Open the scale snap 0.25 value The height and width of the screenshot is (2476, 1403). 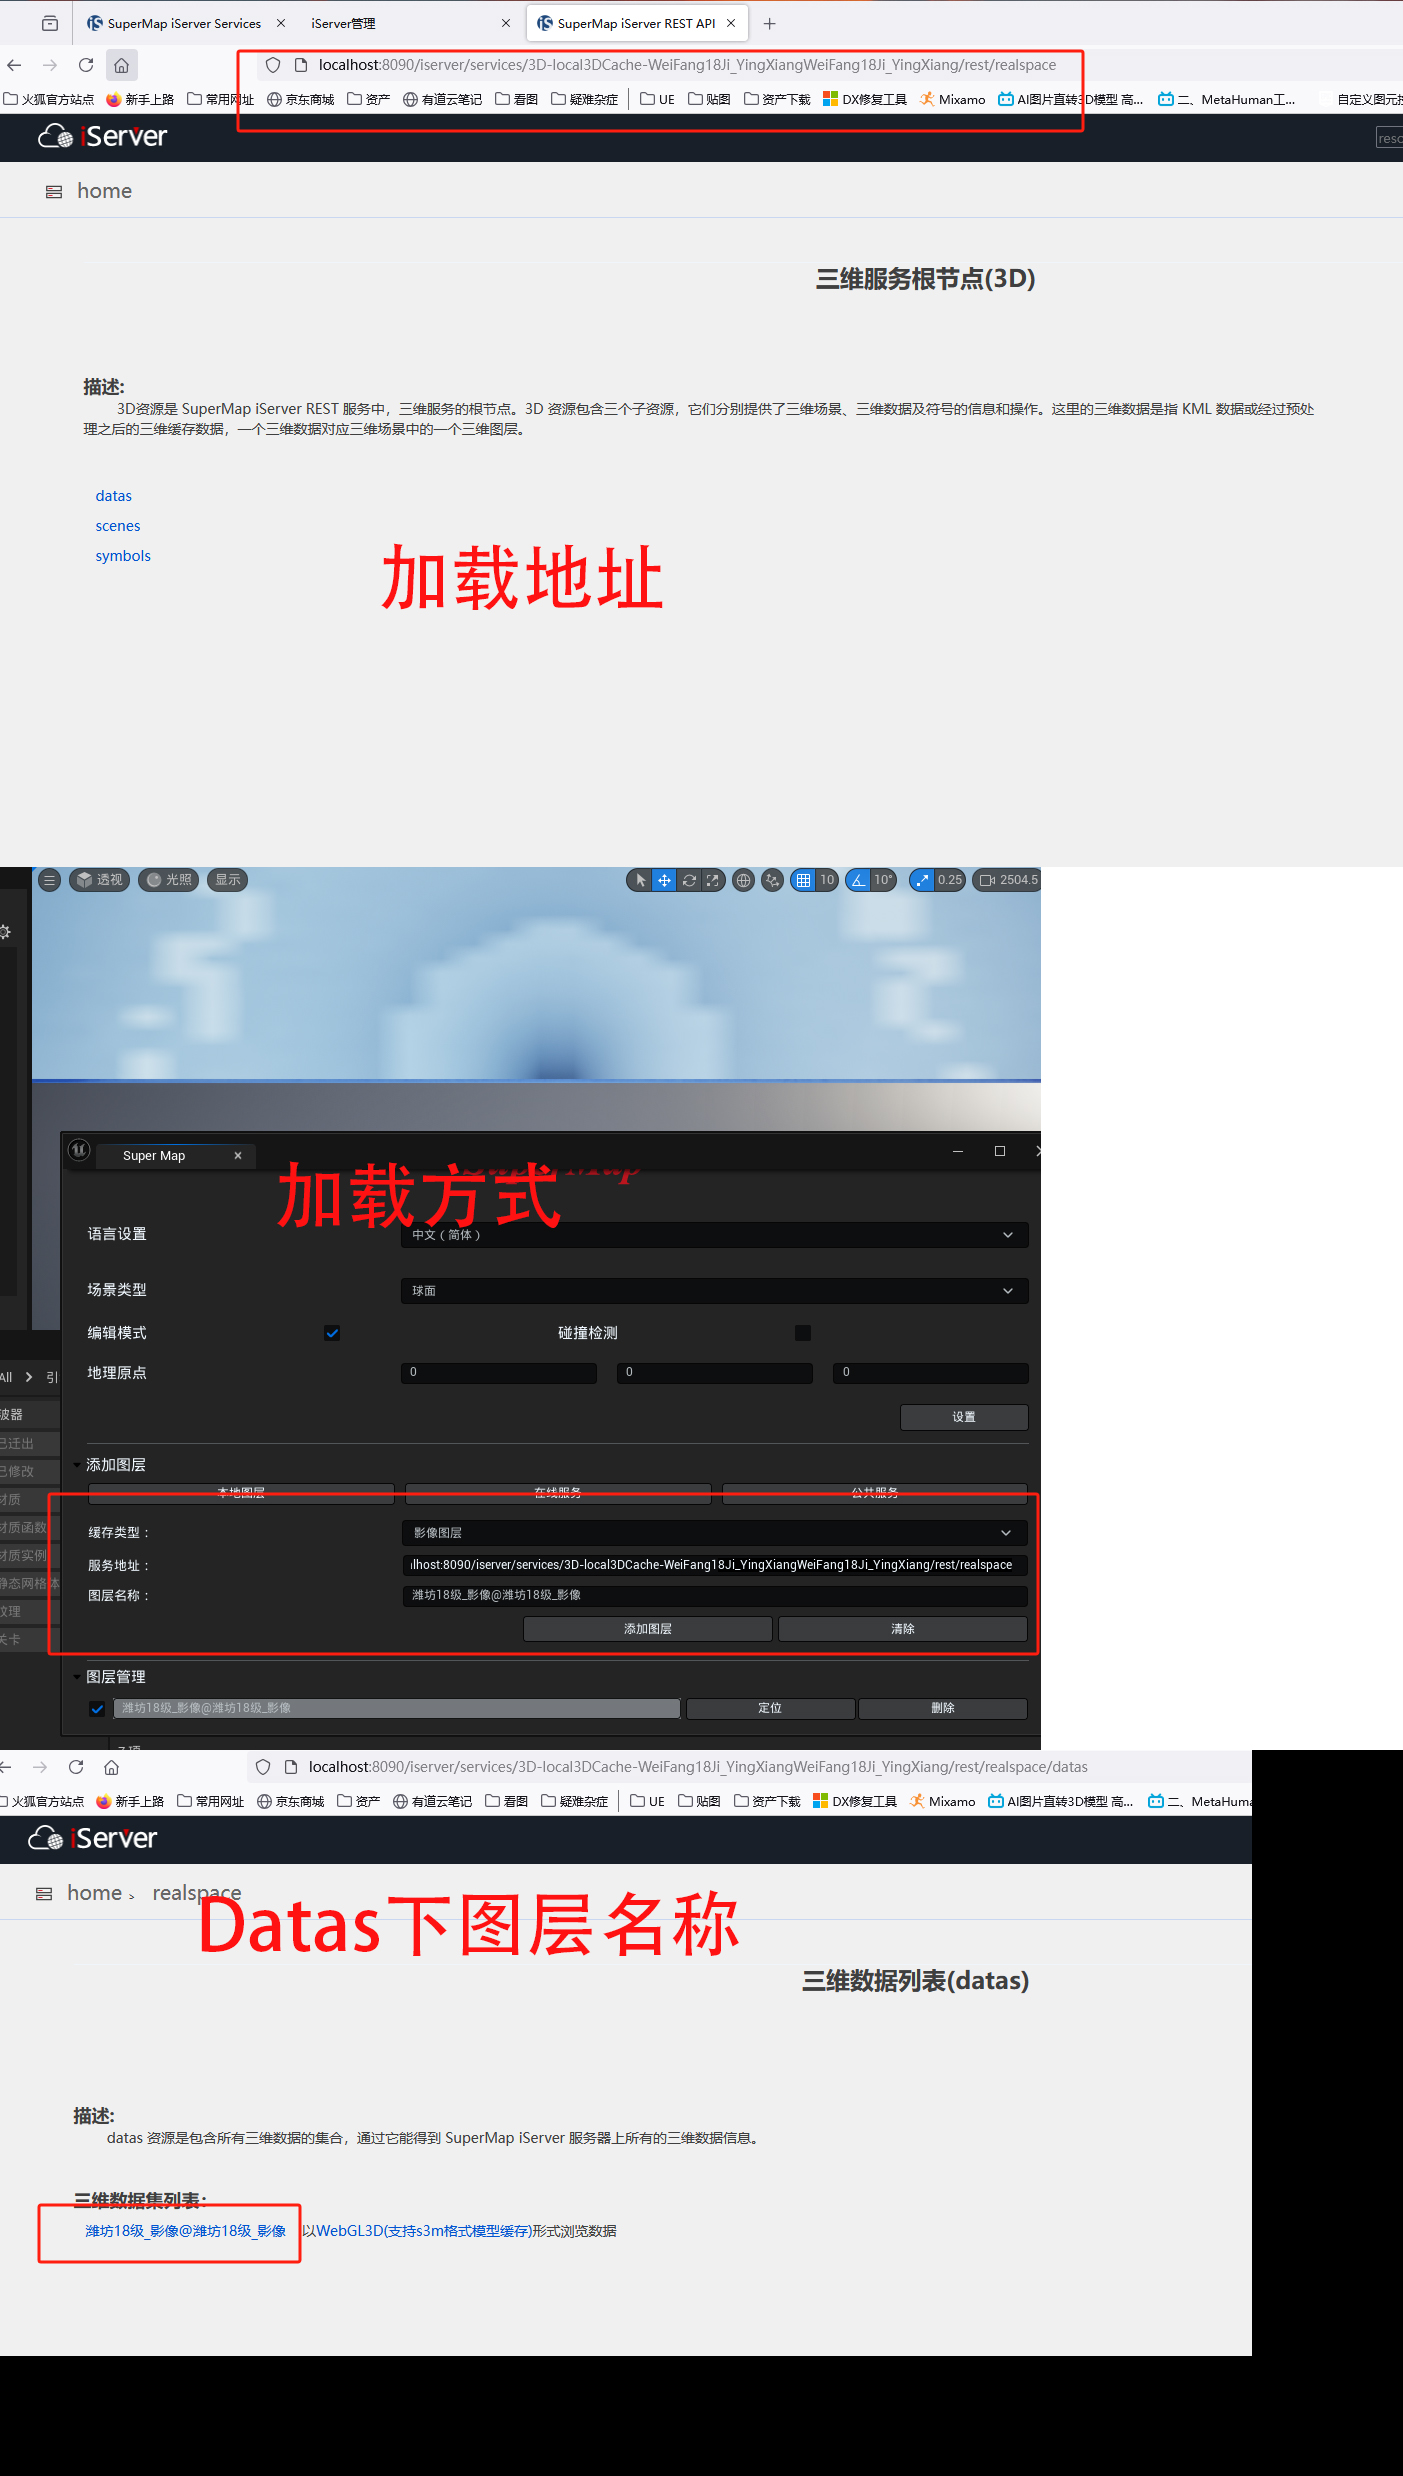coord(950,880)
